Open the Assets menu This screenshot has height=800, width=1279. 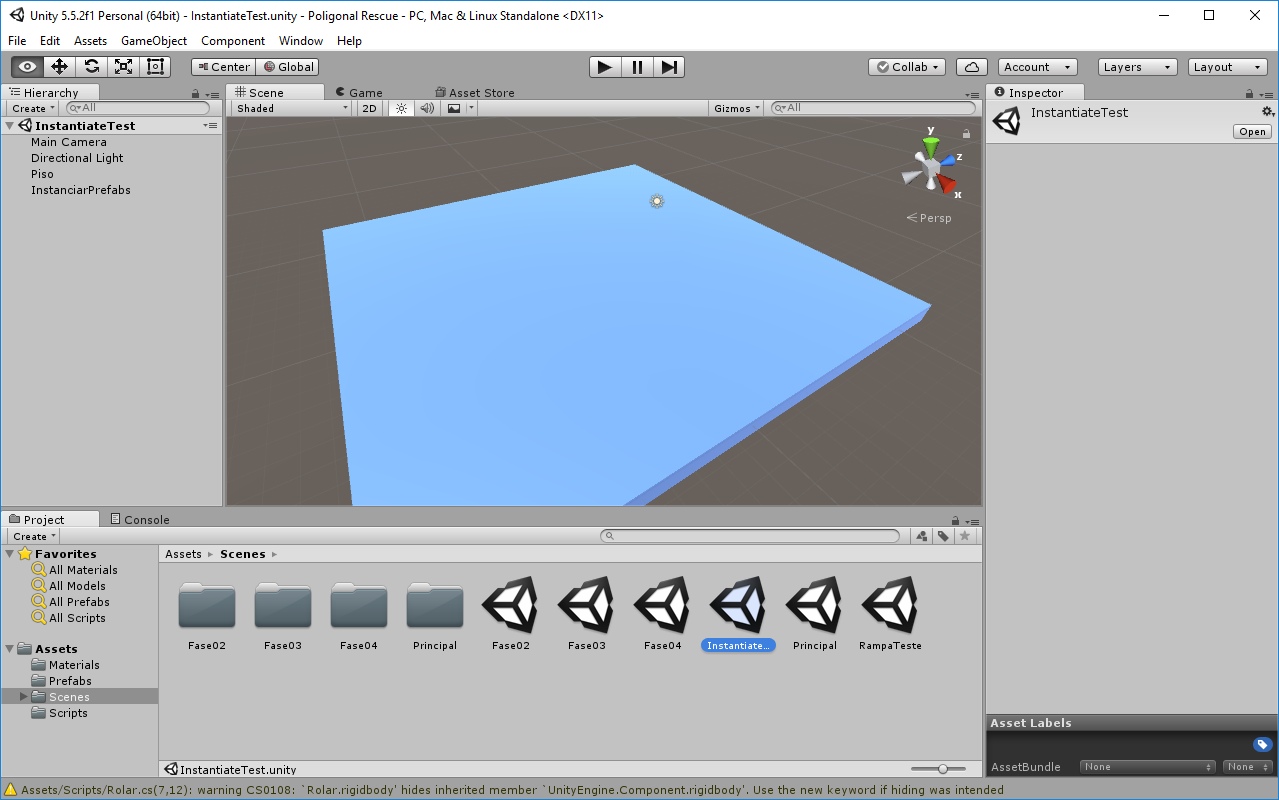click(x=90, y=41)
